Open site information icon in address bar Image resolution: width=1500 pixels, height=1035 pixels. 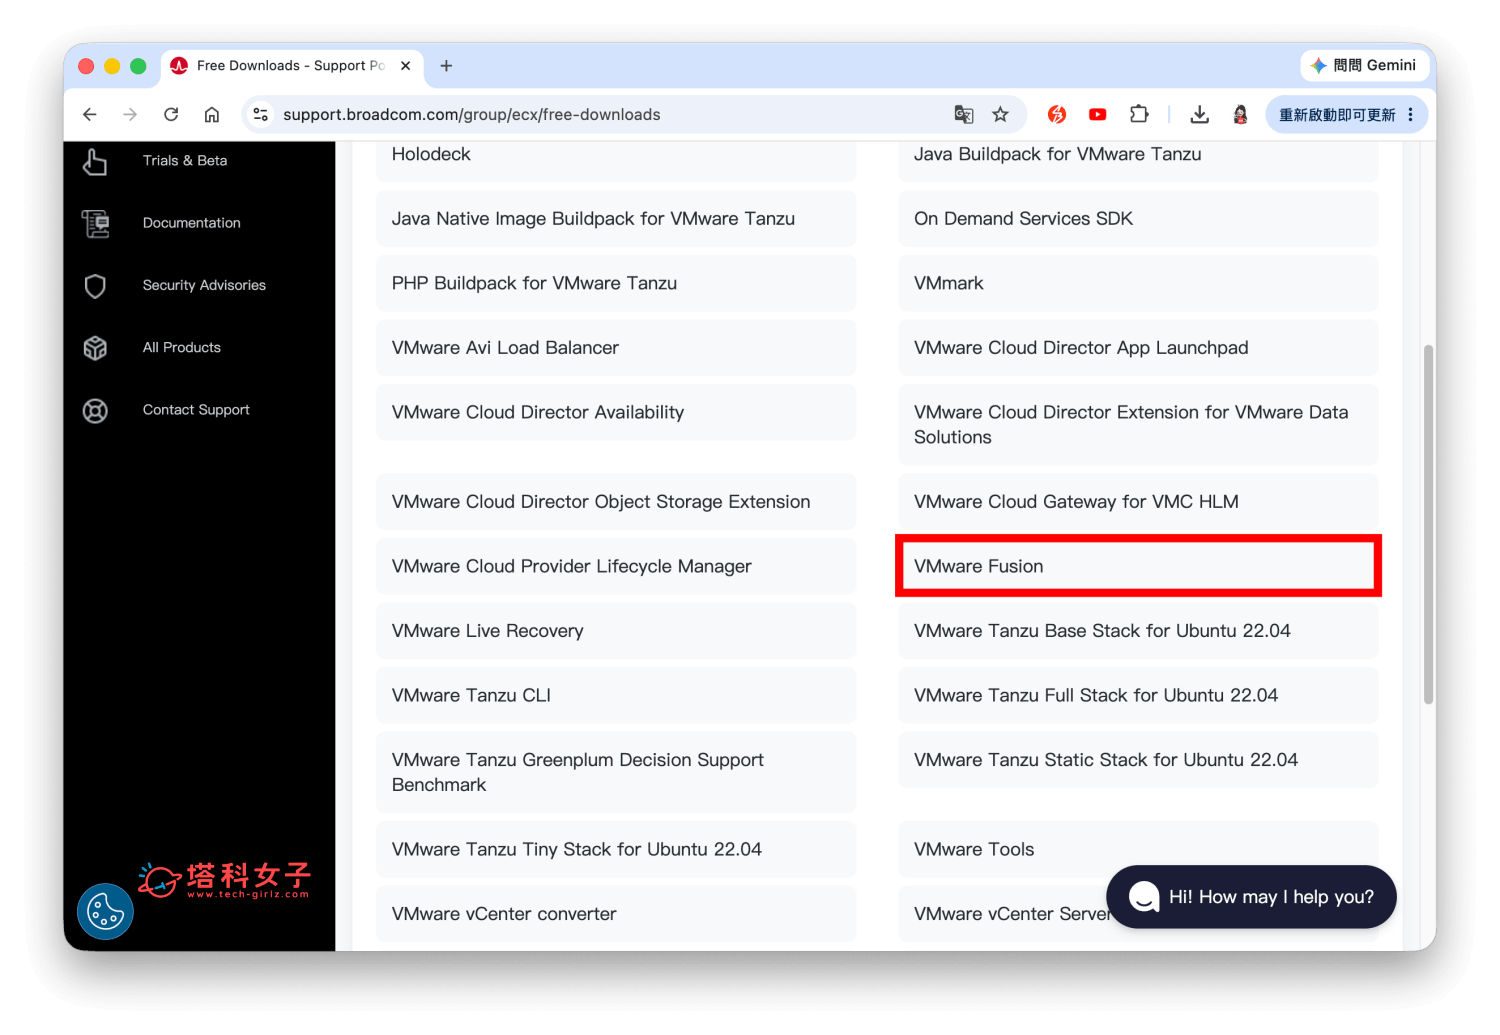tap(260, 115)
